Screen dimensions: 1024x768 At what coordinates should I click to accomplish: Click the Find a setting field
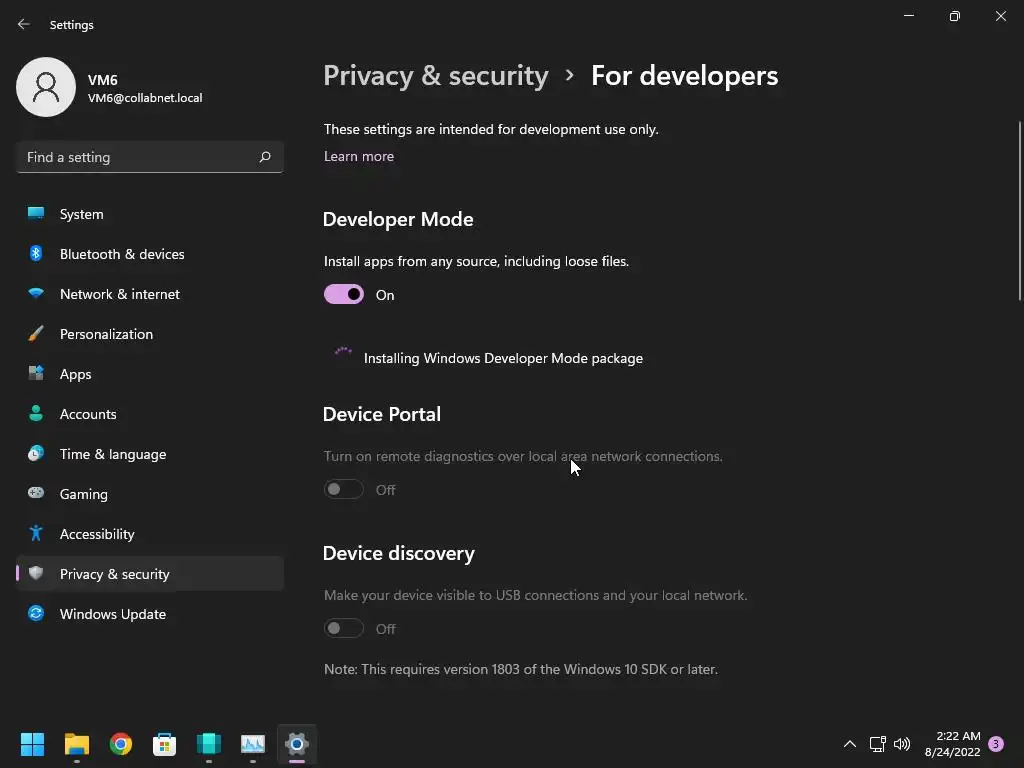click(x=138, y=157)
